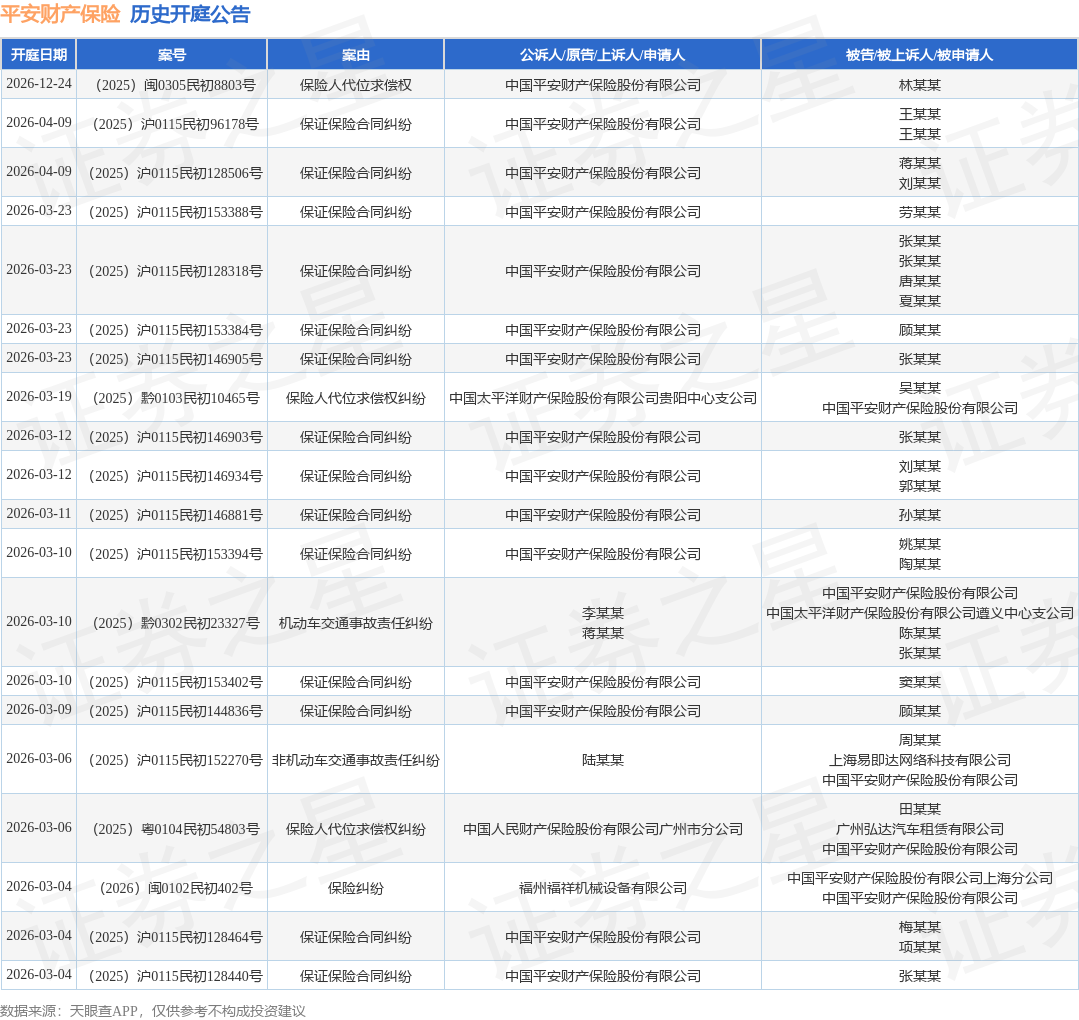Image resolution: width=1079 pixels, height=1020 pixels.
Task: Click case number (2025)黔0302民初23327号
Action: (171, 624)
